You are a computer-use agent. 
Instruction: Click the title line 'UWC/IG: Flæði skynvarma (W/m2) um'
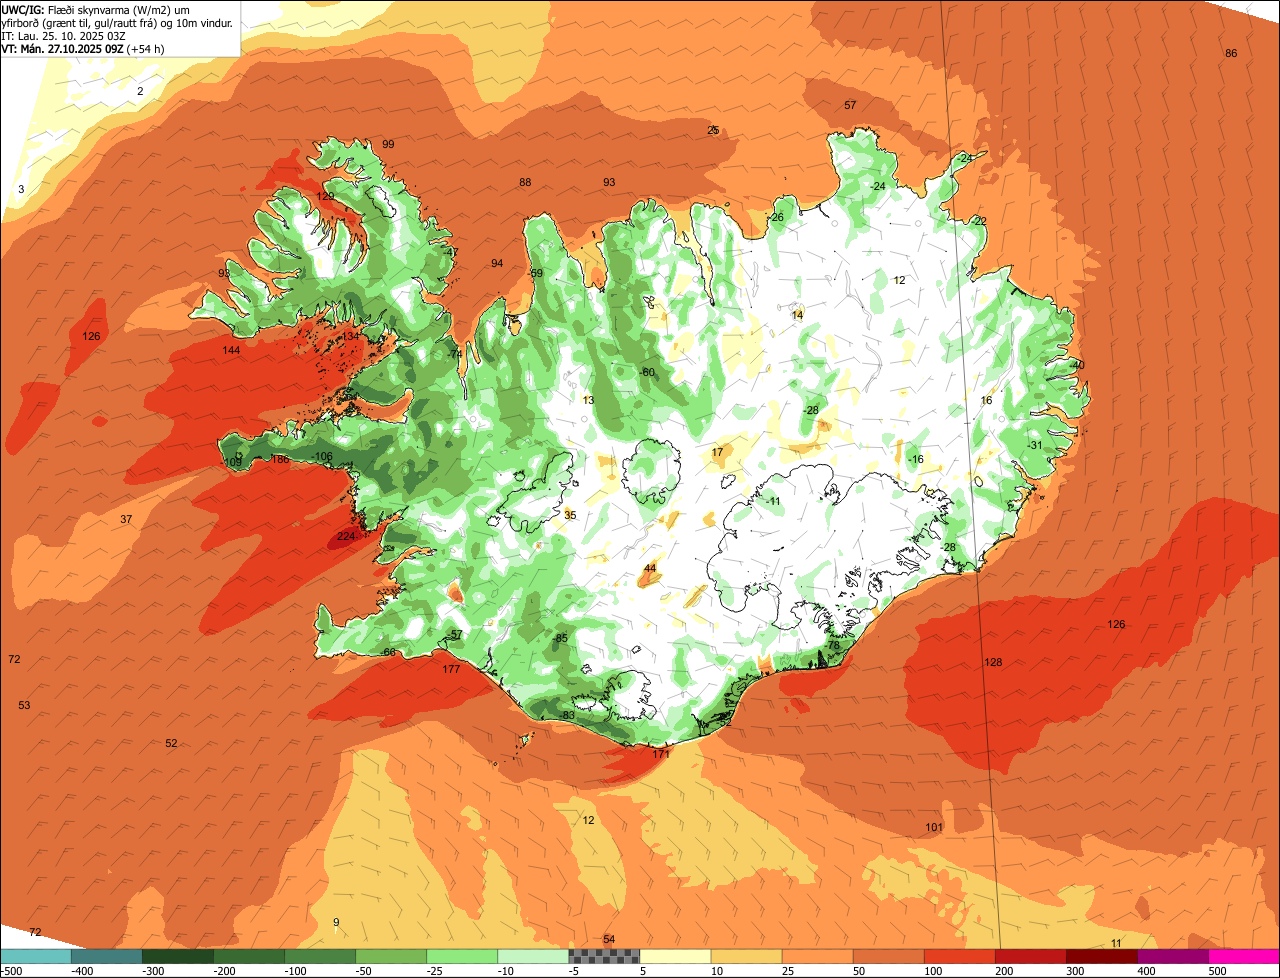[x=96, y=9]
